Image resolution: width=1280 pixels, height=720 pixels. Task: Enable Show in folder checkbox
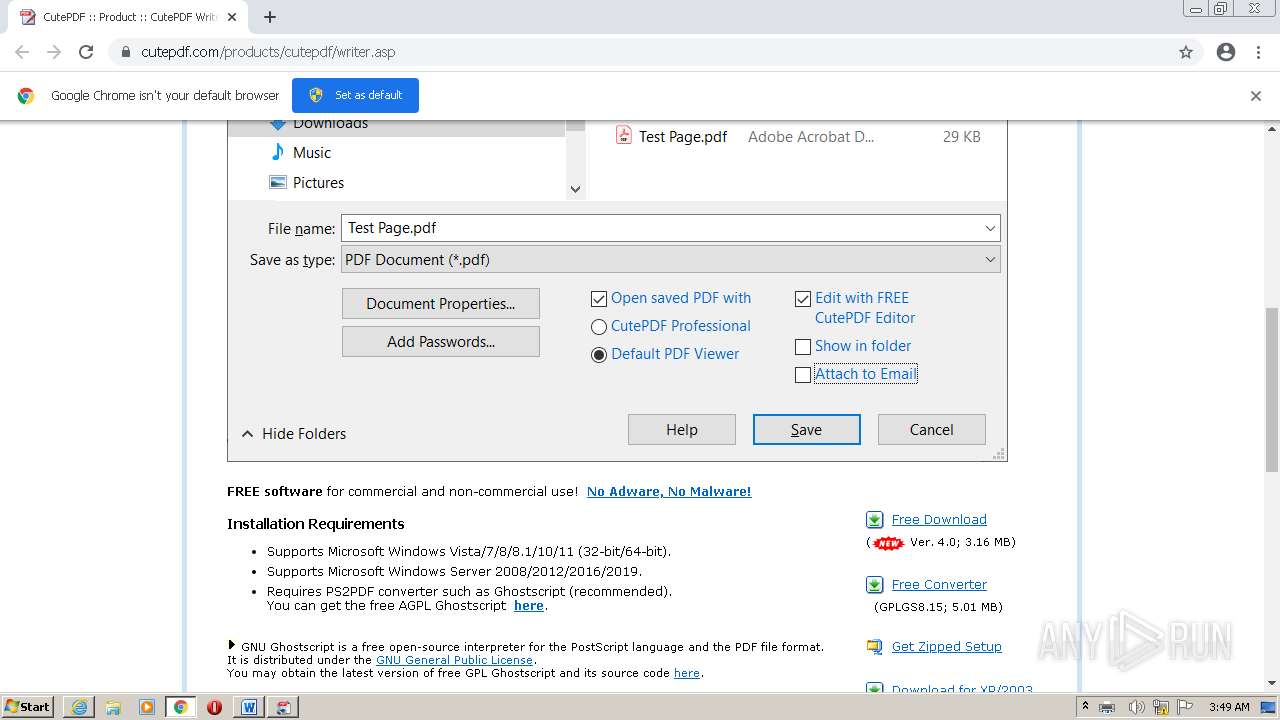(x=803, y=346)
